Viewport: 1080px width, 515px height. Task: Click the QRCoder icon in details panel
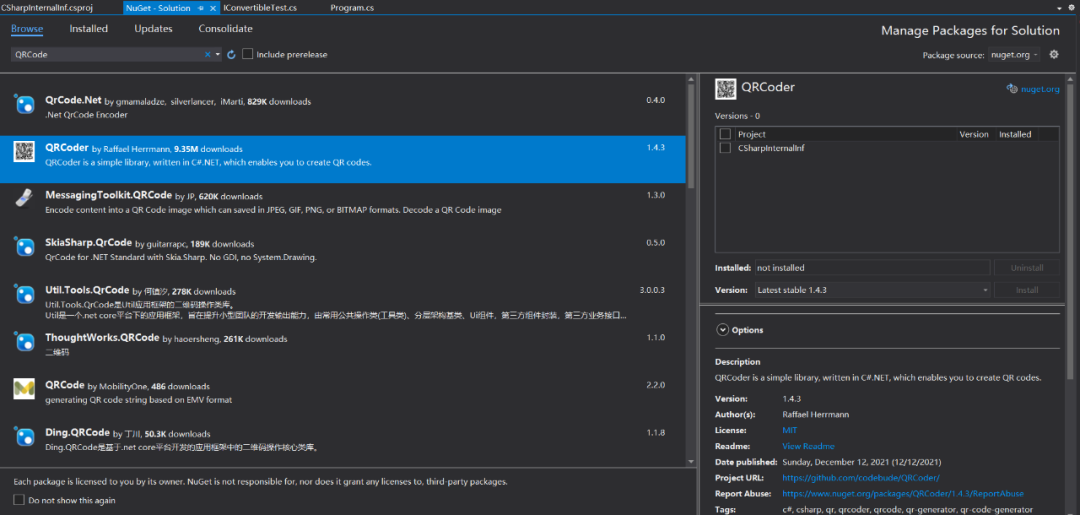(x=726, y=88)
